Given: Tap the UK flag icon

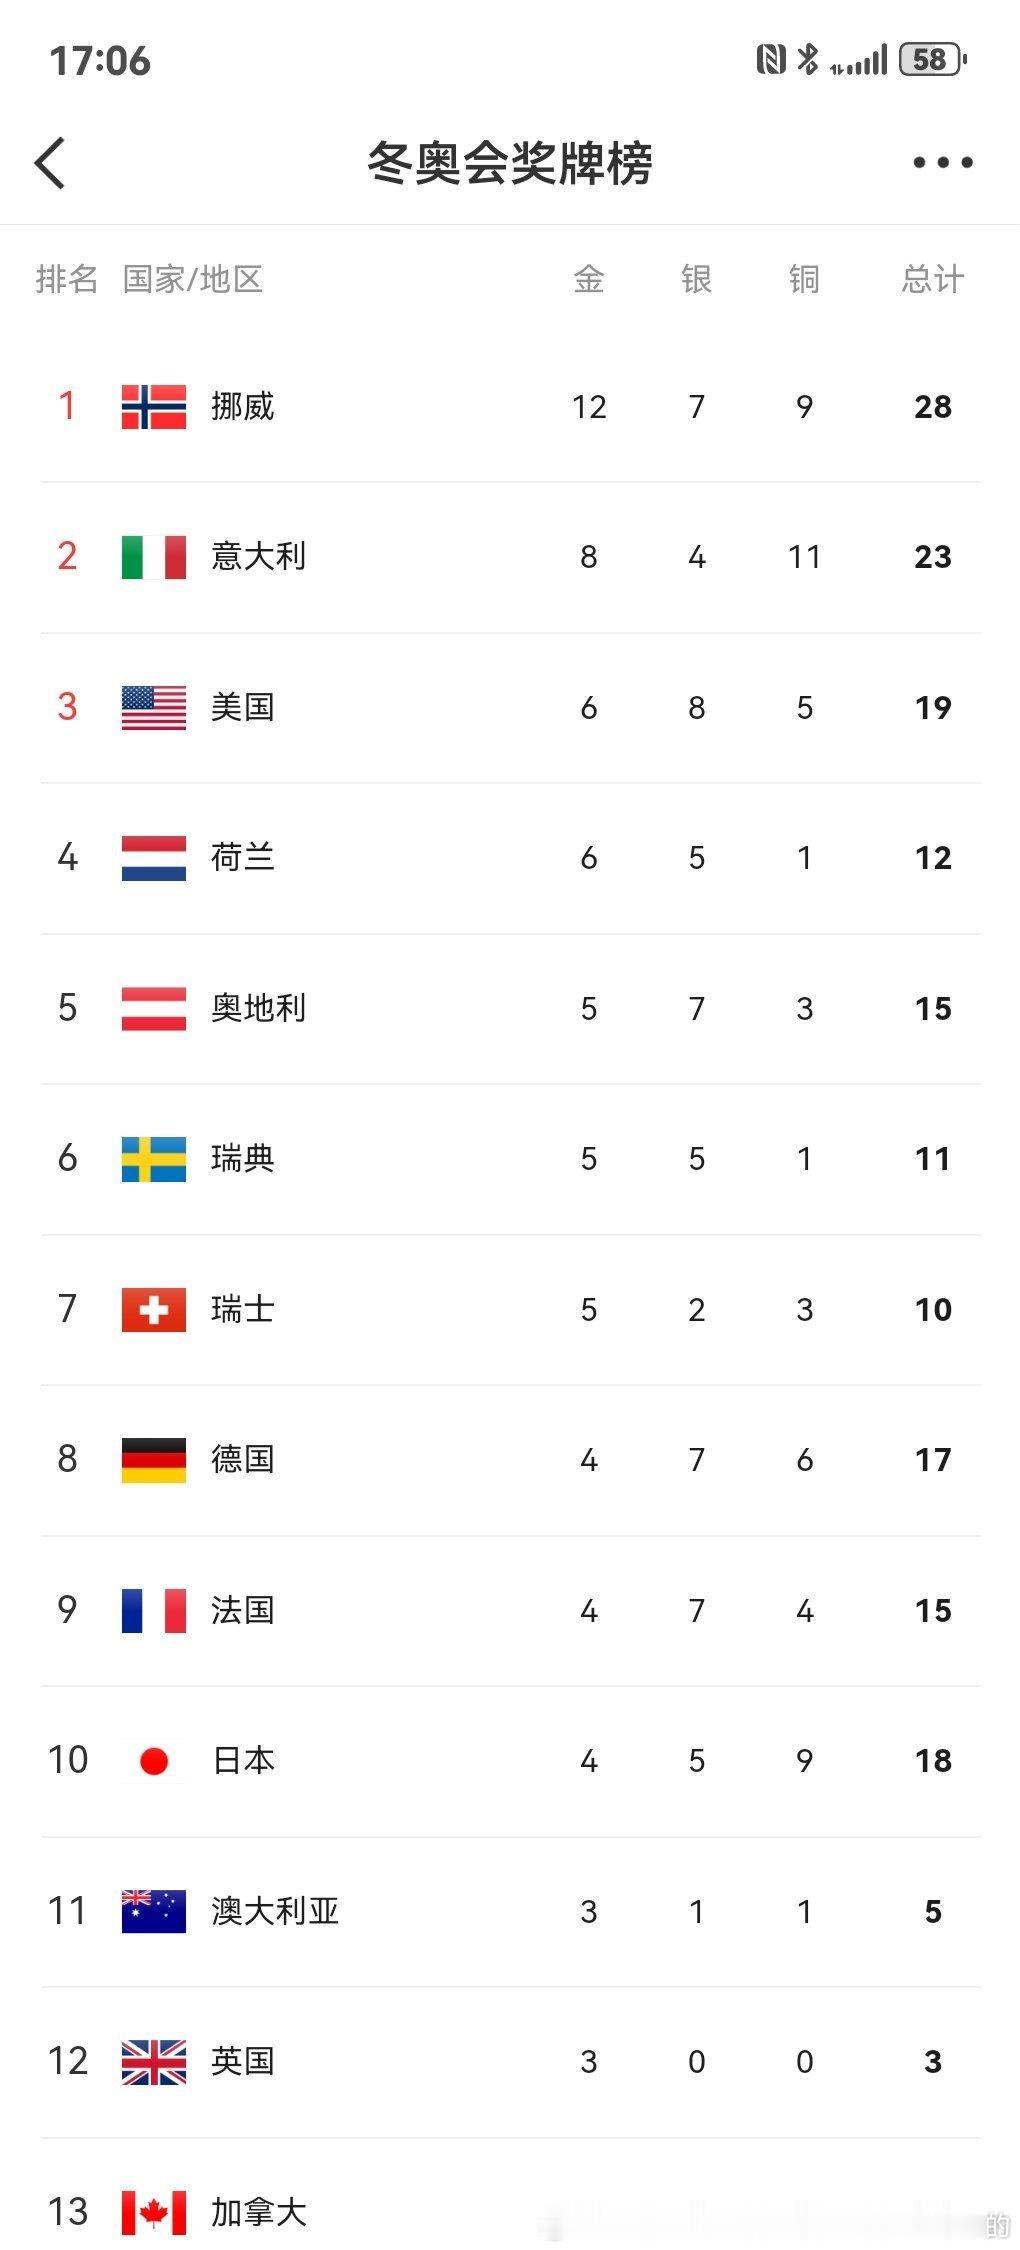Looking at the screenshot, I should (x=154, y=2062).
